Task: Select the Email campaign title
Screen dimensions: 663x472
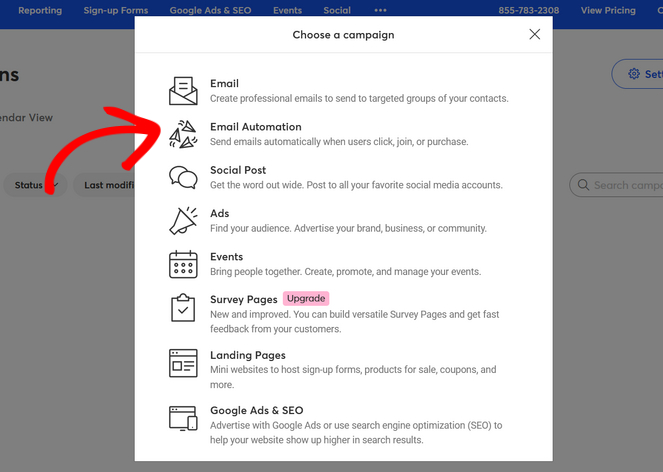Action: [225, 83]
